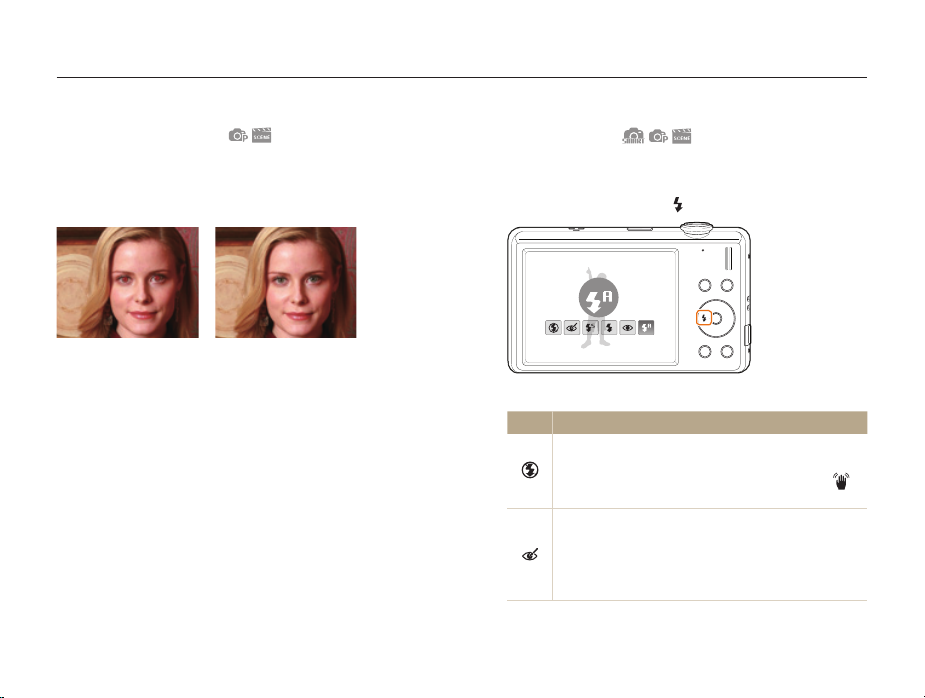The image size is (925, 698).
Task: Open the portrait photo with red eyes
Action: coord(127,283)
